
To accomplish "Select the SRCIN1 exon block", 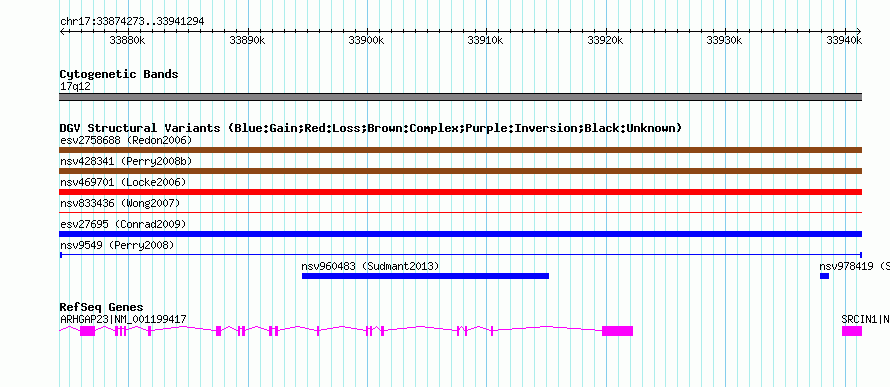I will (x=852, y=331).
